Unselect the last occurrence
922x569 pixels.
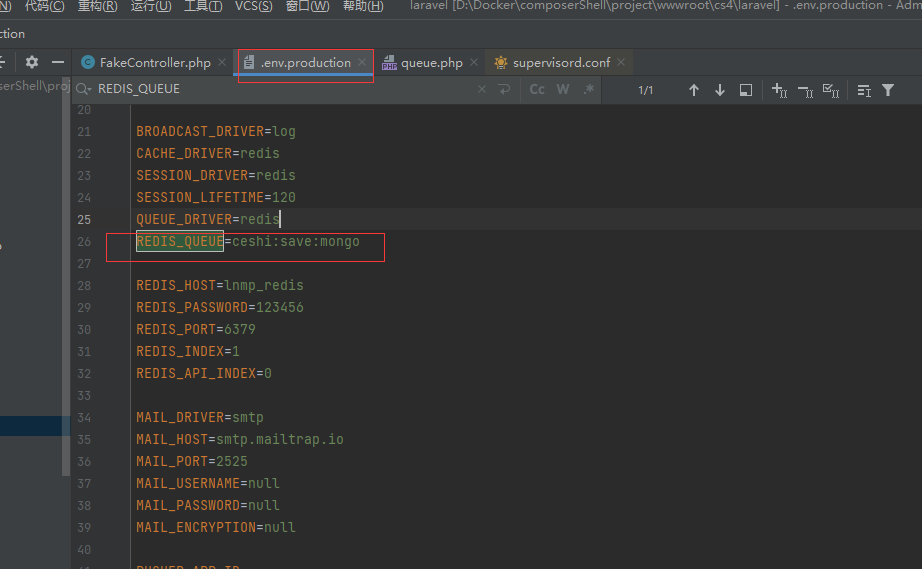(805, 91)
